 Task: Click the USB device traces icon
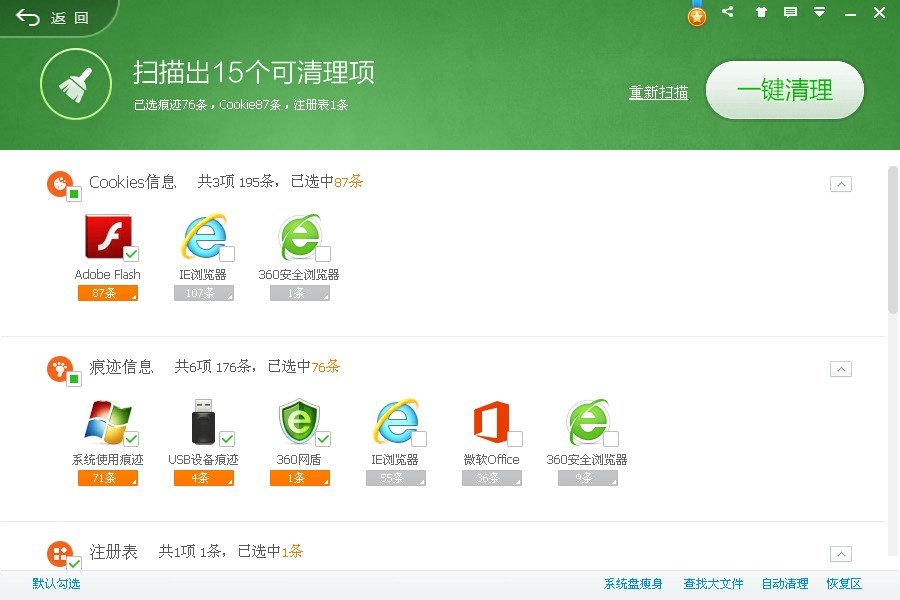coord(204,421)
